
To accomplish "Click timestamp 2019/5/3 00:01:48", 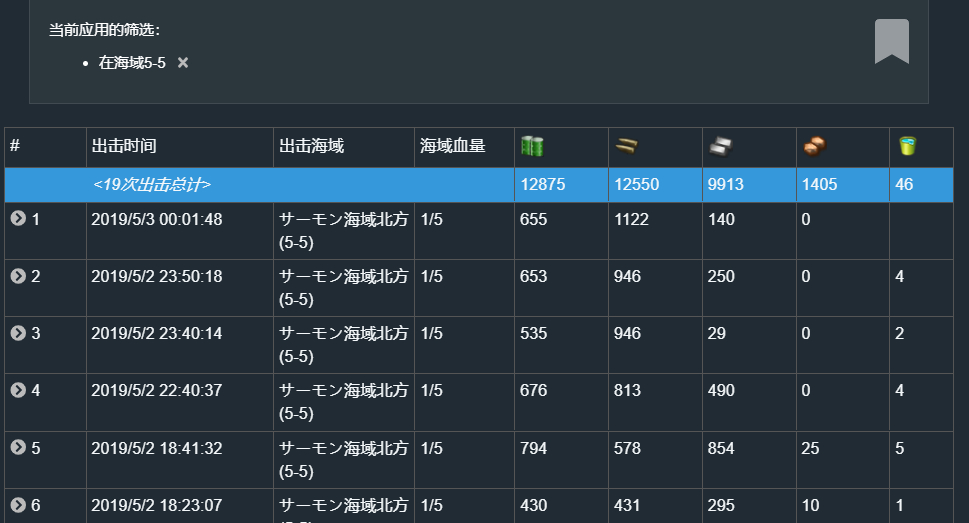I will click(x=156, y=219).
